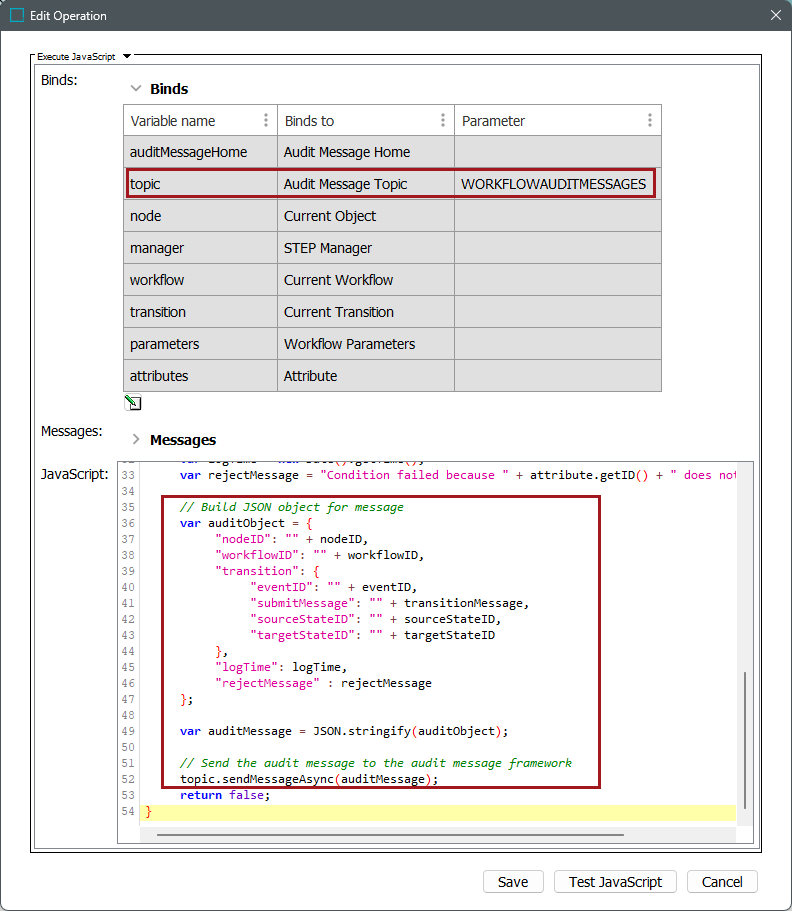This screenshot has width=792, height=911.
Task: Click the vertical scrollbar in the code editor
Action: [x=744, y=740]
